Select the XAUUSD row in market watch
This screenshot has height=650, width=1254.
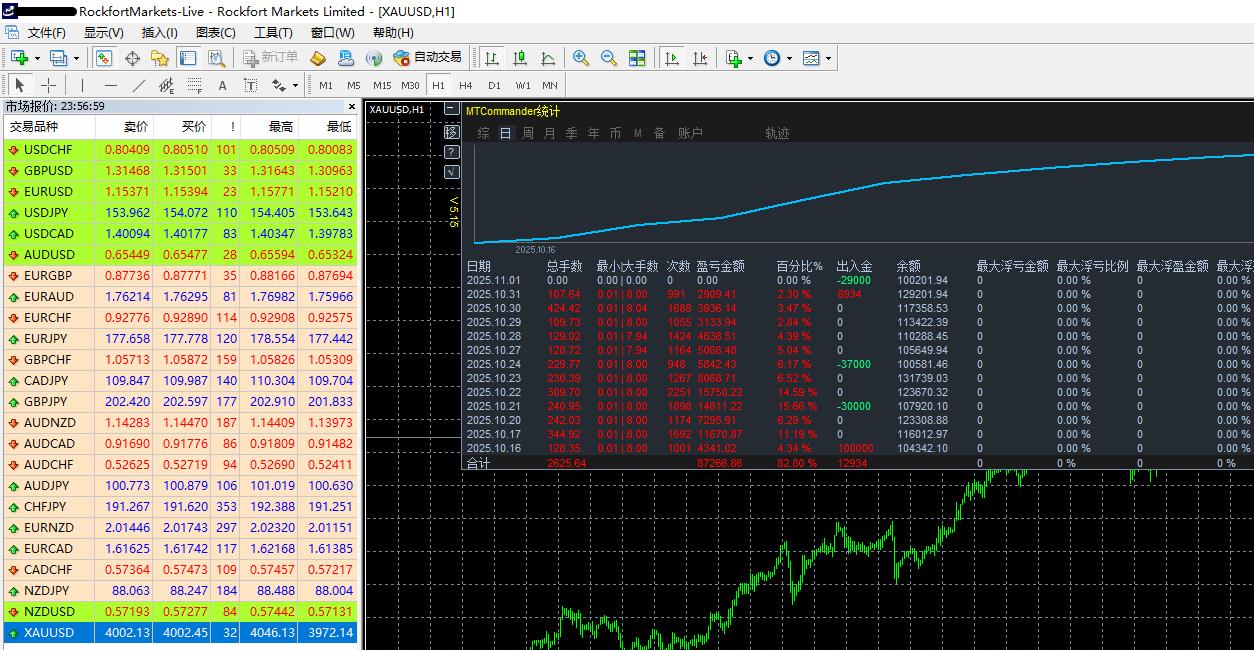pyautogui.click(x=180, y=633)
